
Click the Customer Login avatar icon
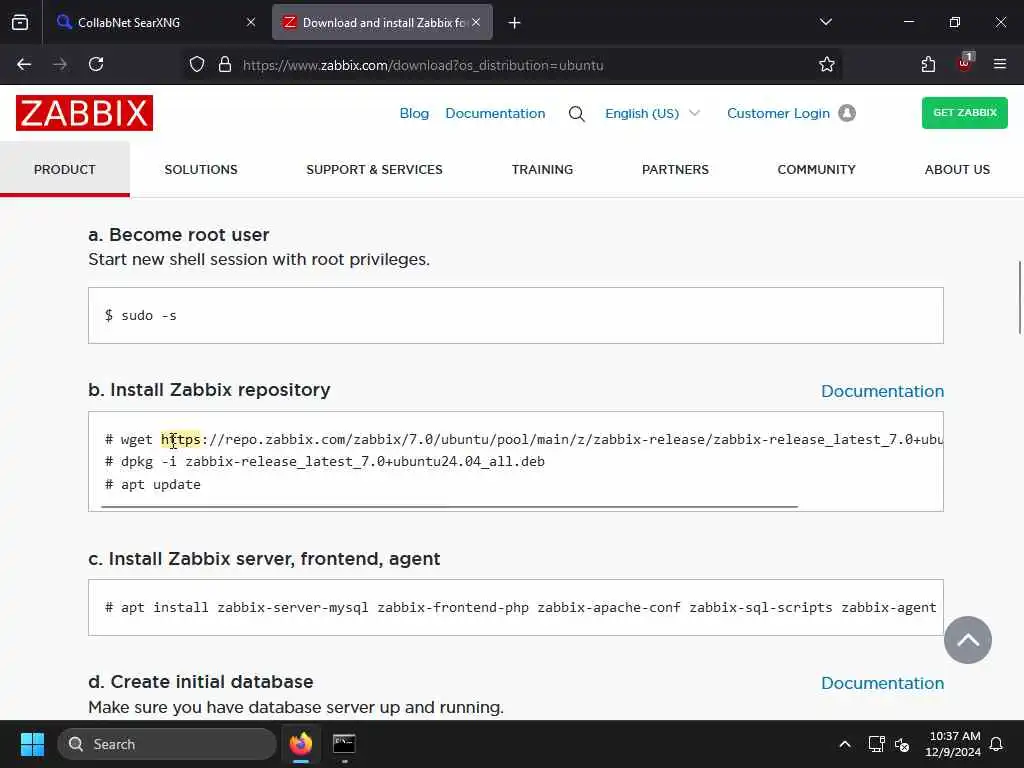coord(847,113)
